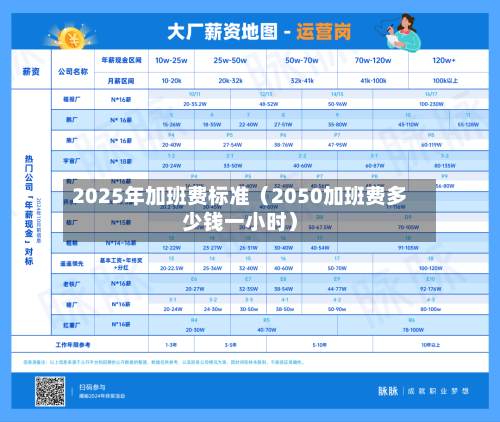The image size is (500, 422).
Task: Click the 27-51W salary cell
Action: pos(283,125)
